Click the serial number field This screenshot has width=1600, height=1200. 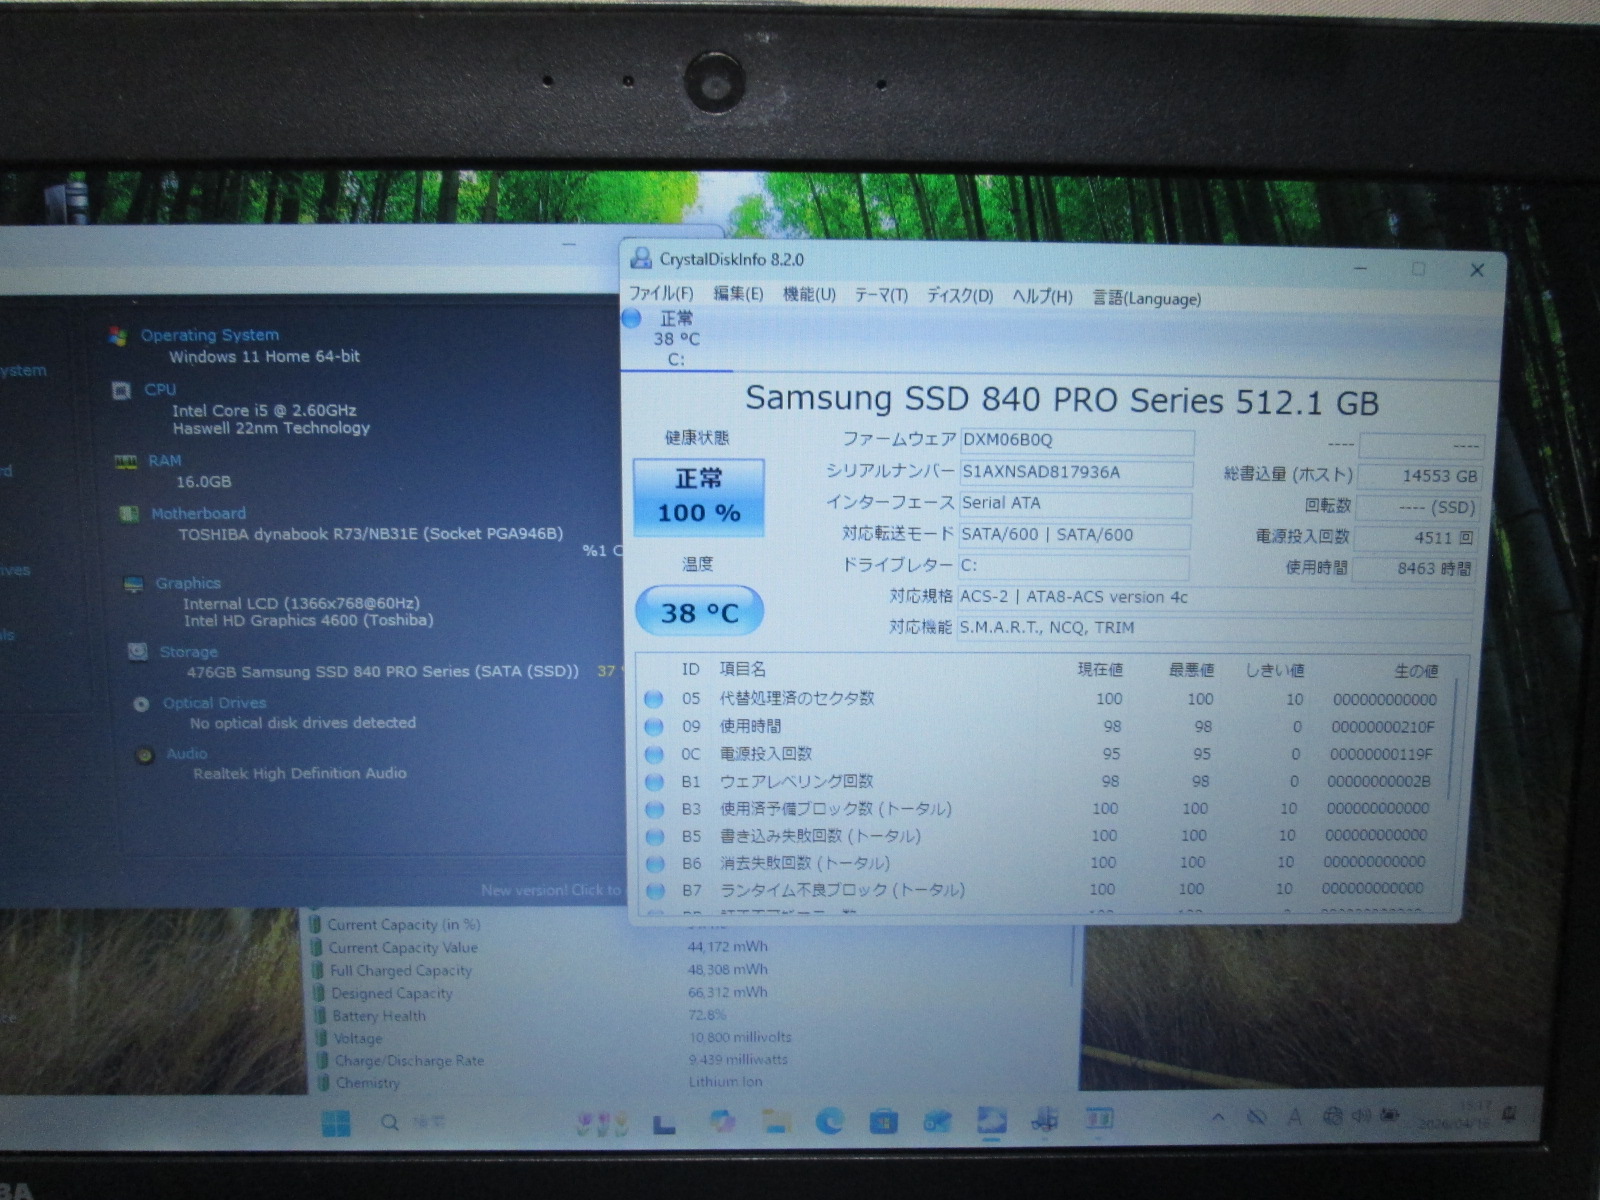[1075, 472]
